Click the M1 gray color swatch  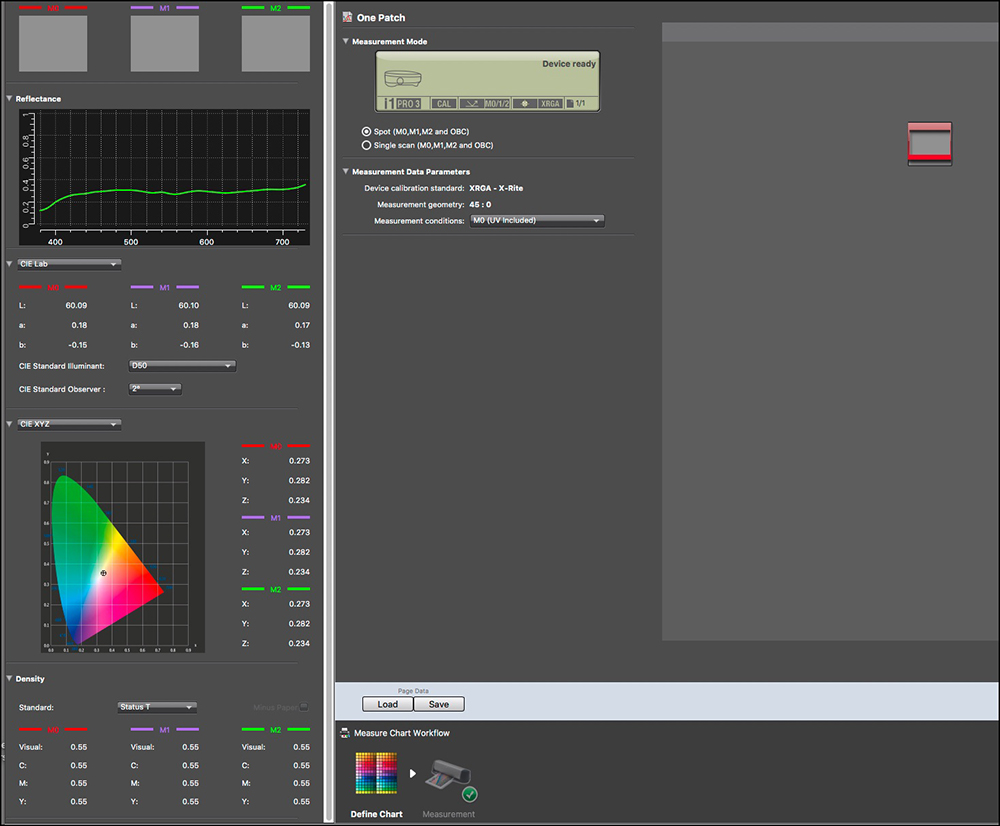pyautogui.click(x=164, y=43)
